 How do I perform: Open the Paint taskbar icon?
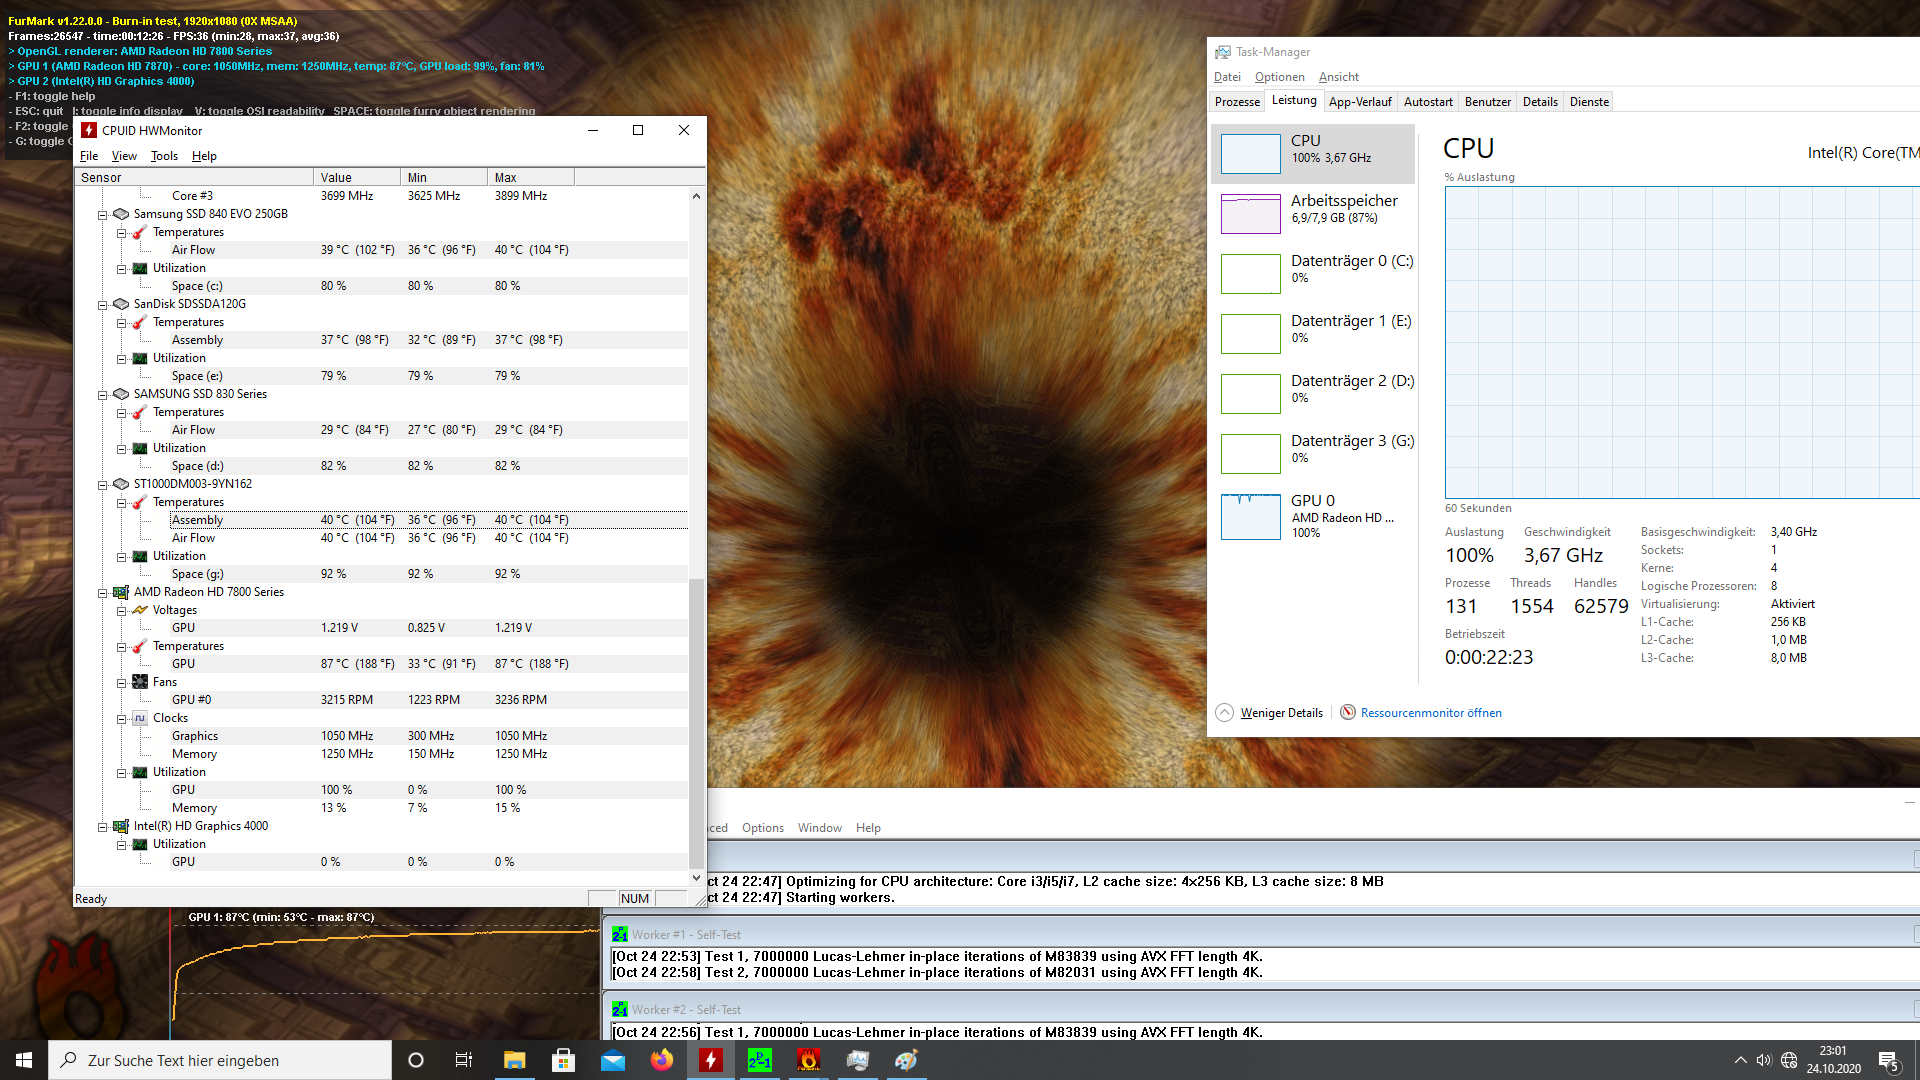[907, 1060]
